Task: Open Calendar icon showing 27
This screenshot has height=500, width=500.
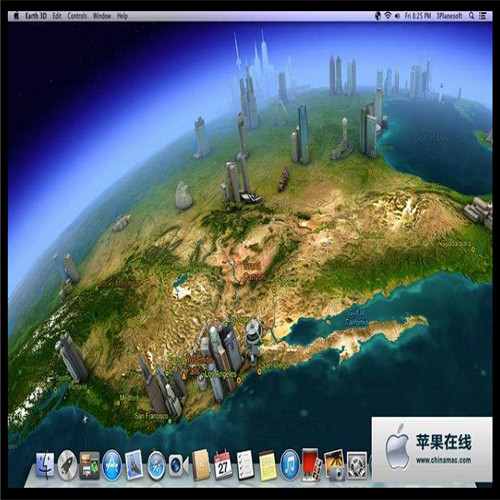Action: pos(223,465)
